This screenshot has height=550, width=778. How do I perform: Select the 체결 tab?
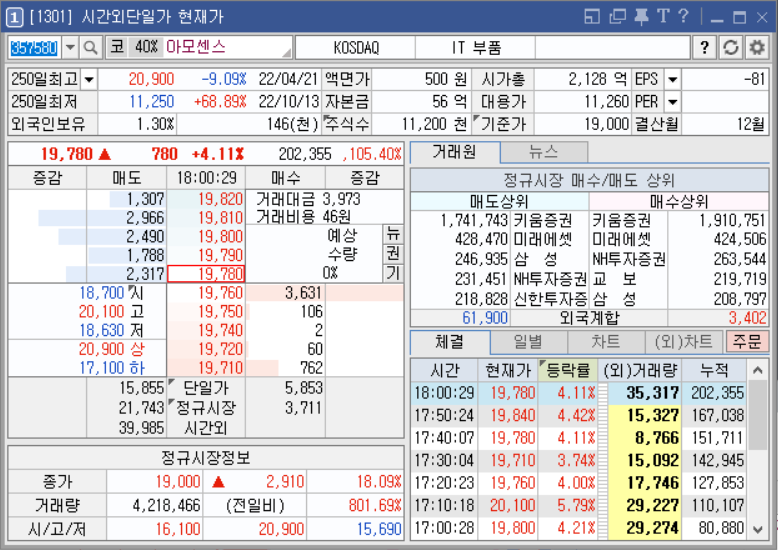pyautogui.click(x=450, y=342)
